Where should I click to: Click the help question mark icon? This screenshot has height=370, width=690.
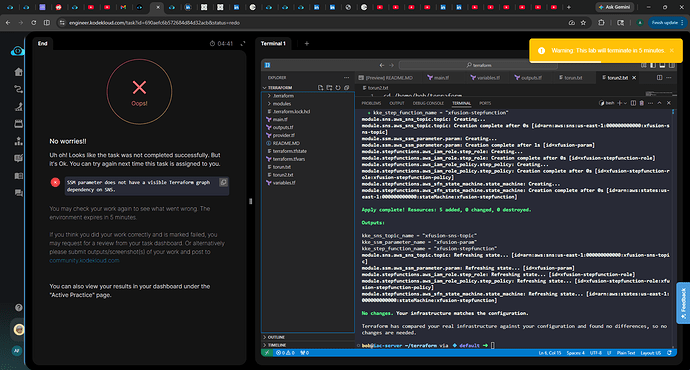[18, 308]
